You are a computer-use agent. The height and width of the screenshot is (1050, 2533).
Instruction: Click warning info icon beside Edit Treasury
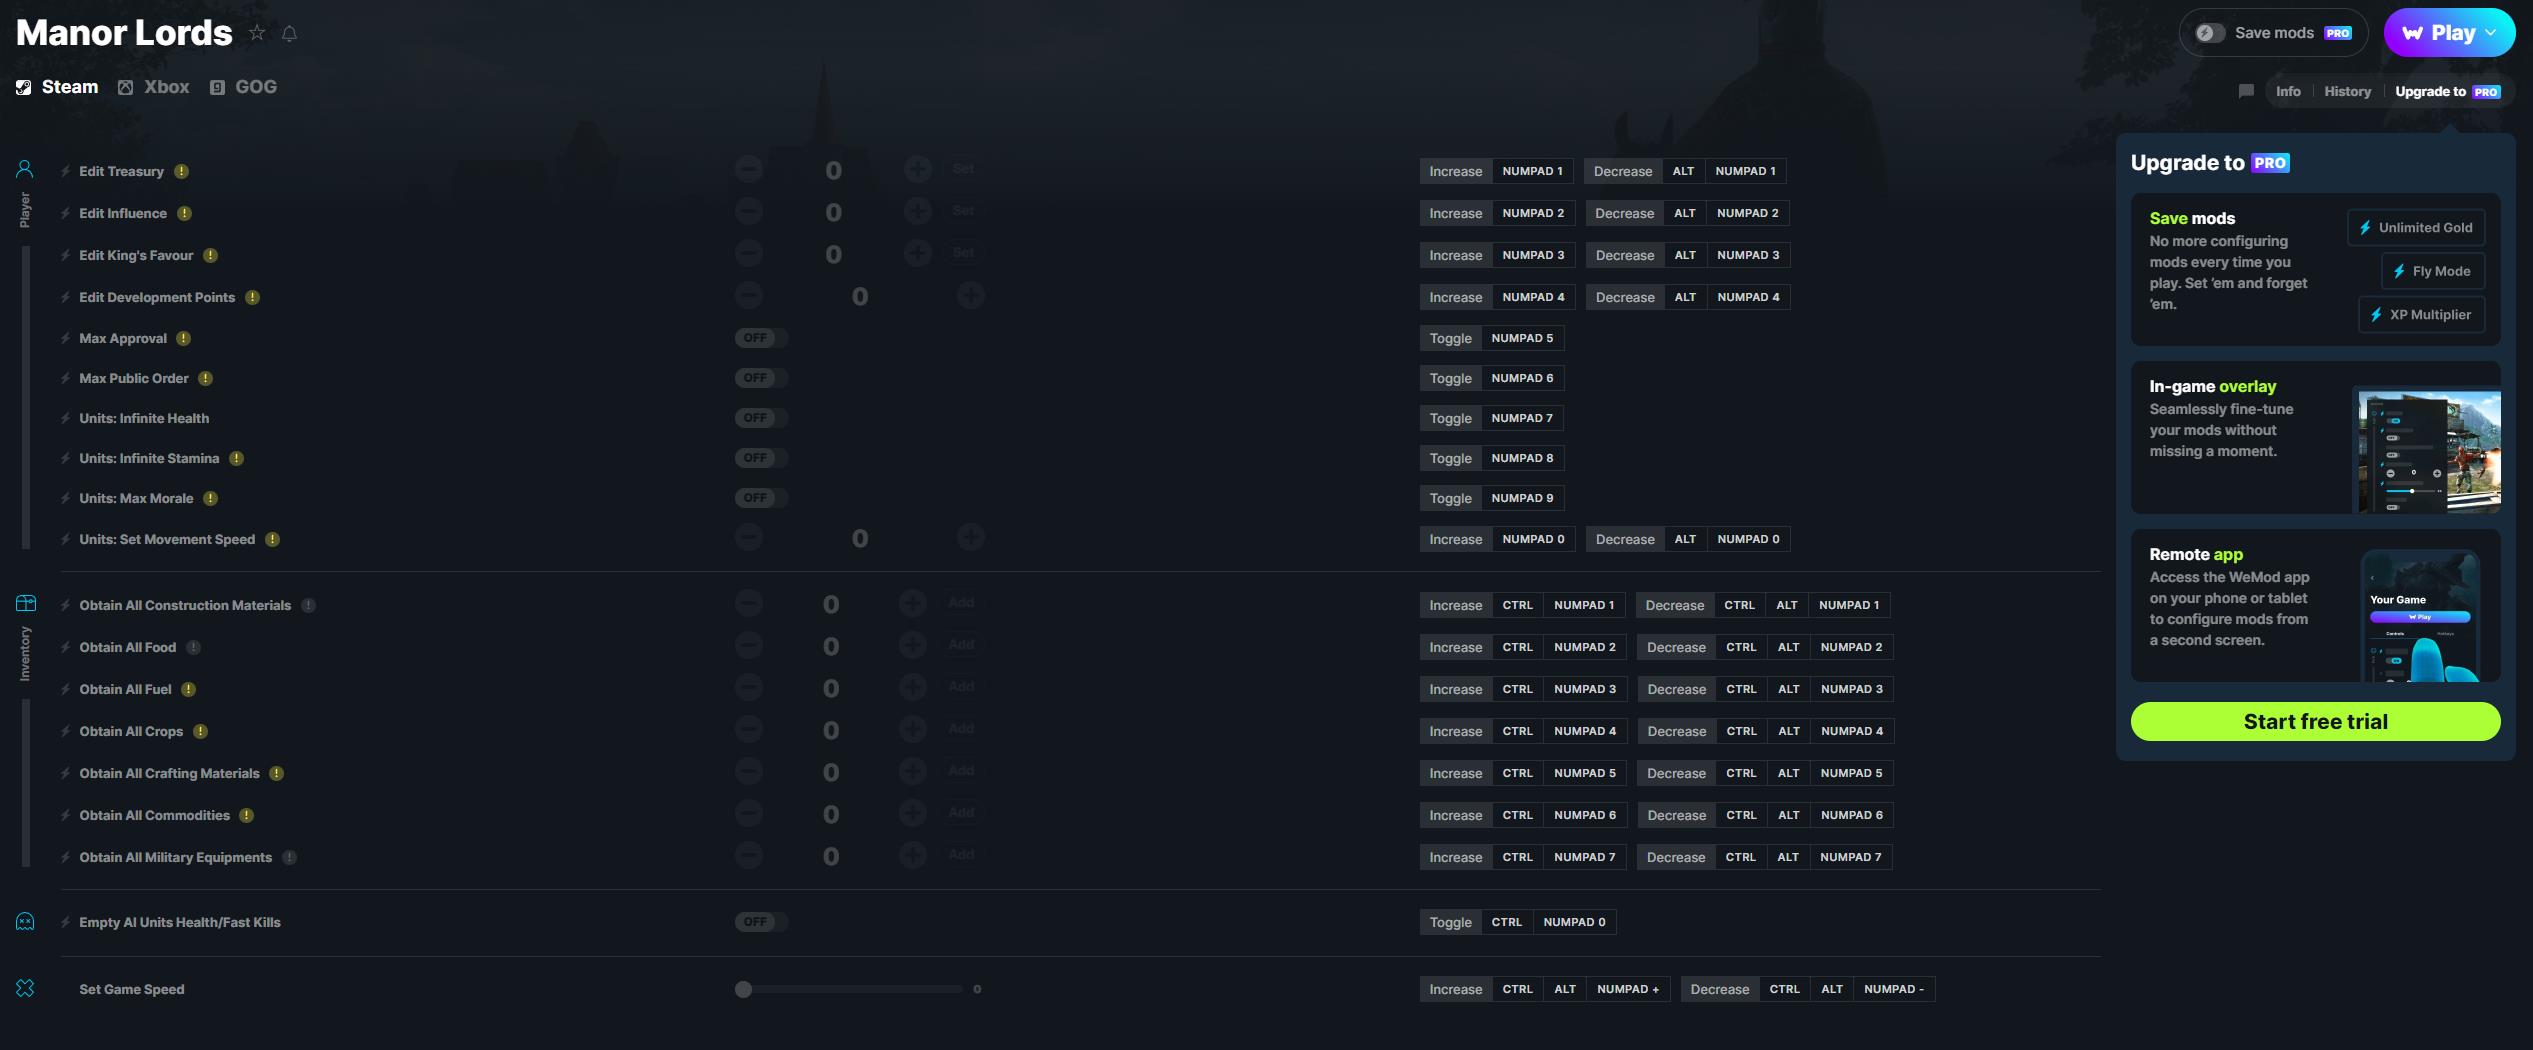181,171
